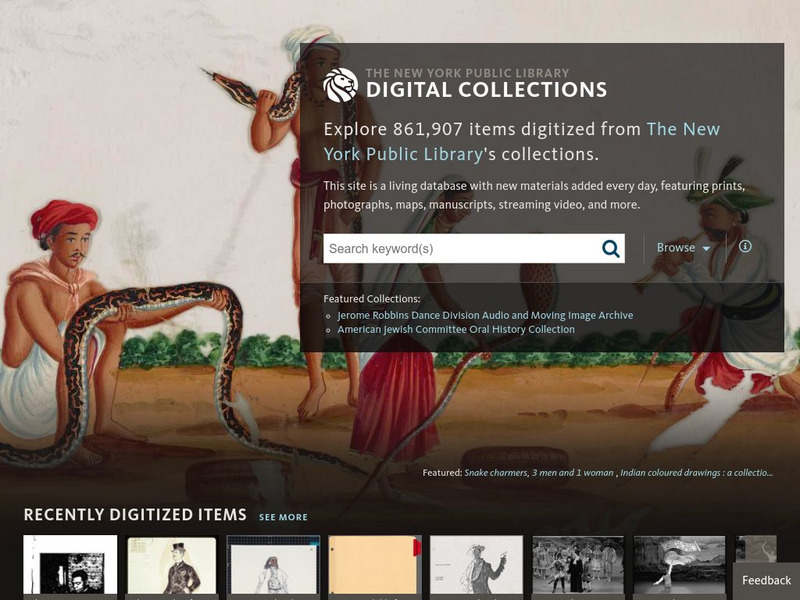The image size is (800, 600).
Task: Click the DIGITAL COLLECTIONS title heading
Action: click(x=486, y=90)
